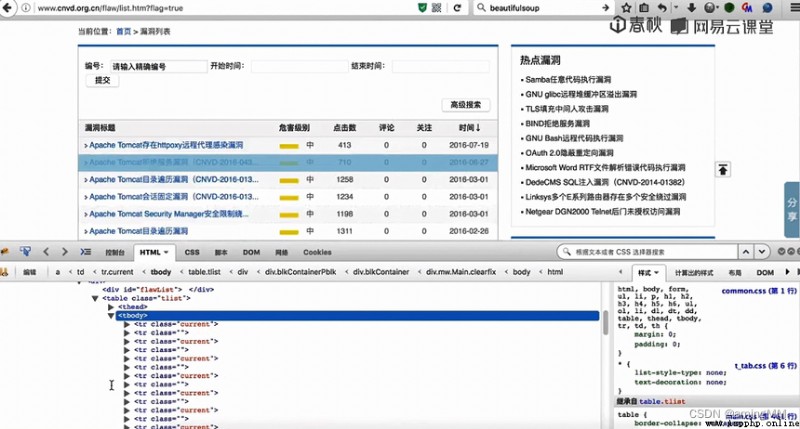Click Firebug back history arrow
The width and height of the screenshot is (800, 429).
46,251
